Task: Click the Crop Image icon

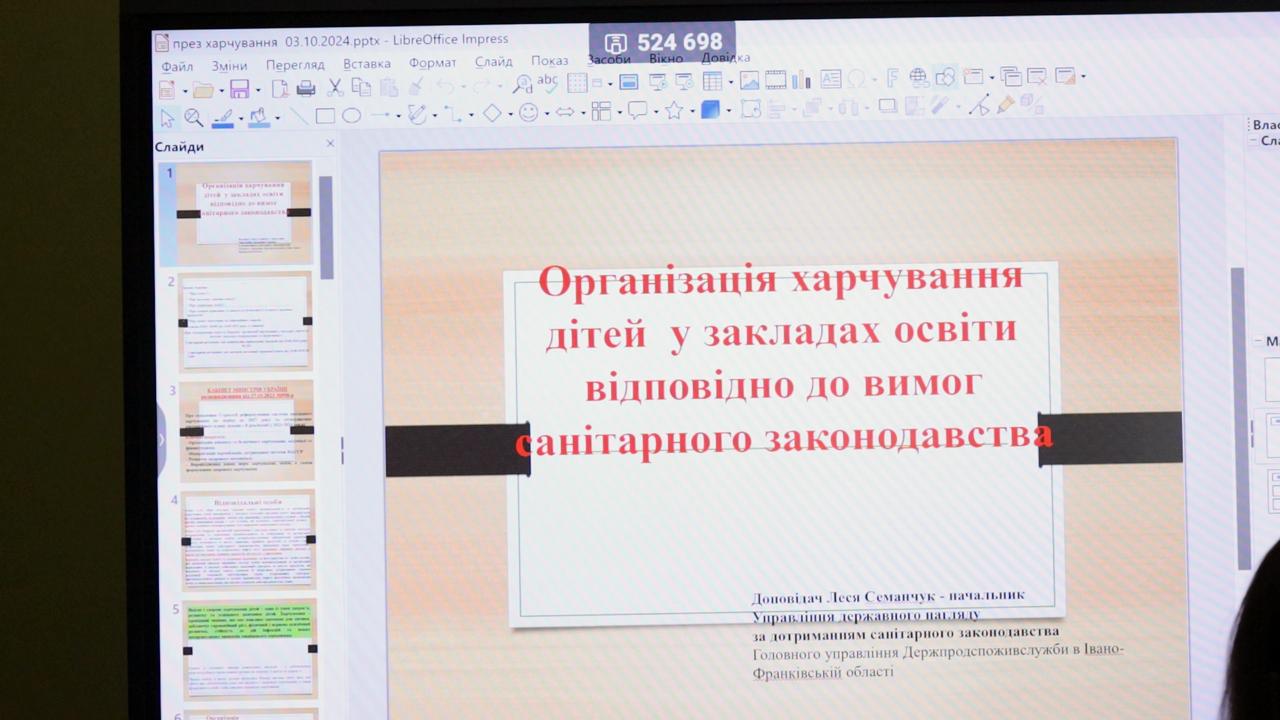Action: 913,105
